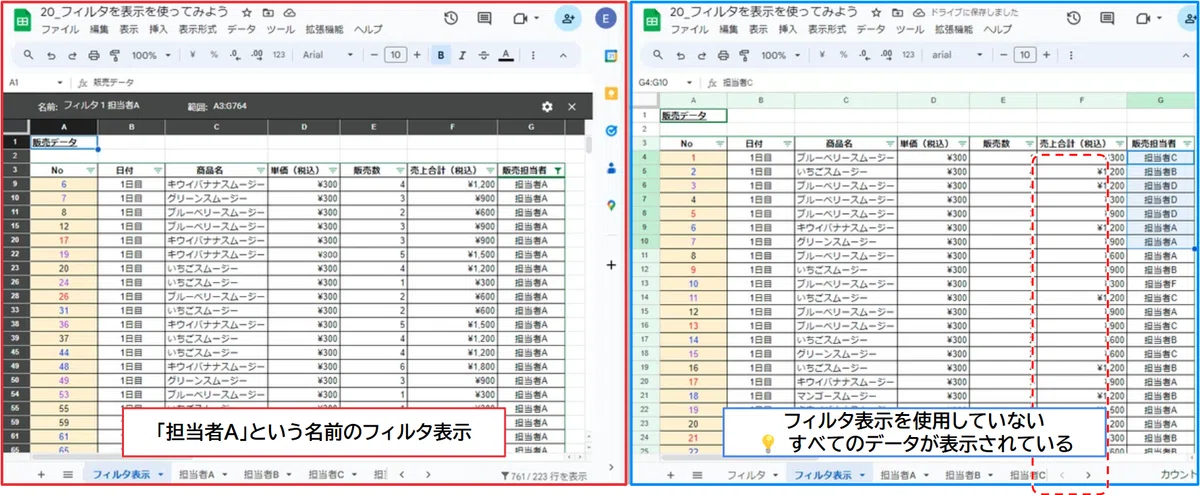
Task: Open the green 販売担当者 filter in left sheet
Action: [557, 170]
